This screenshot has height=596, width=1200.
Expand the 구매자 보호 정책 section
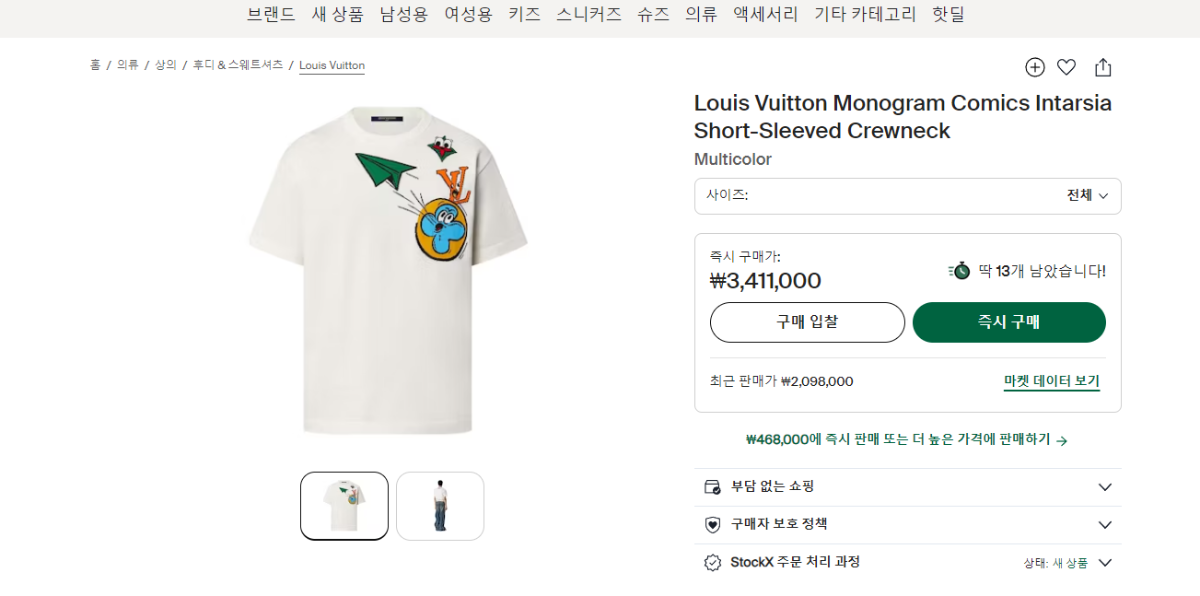tap(1105, 525)
